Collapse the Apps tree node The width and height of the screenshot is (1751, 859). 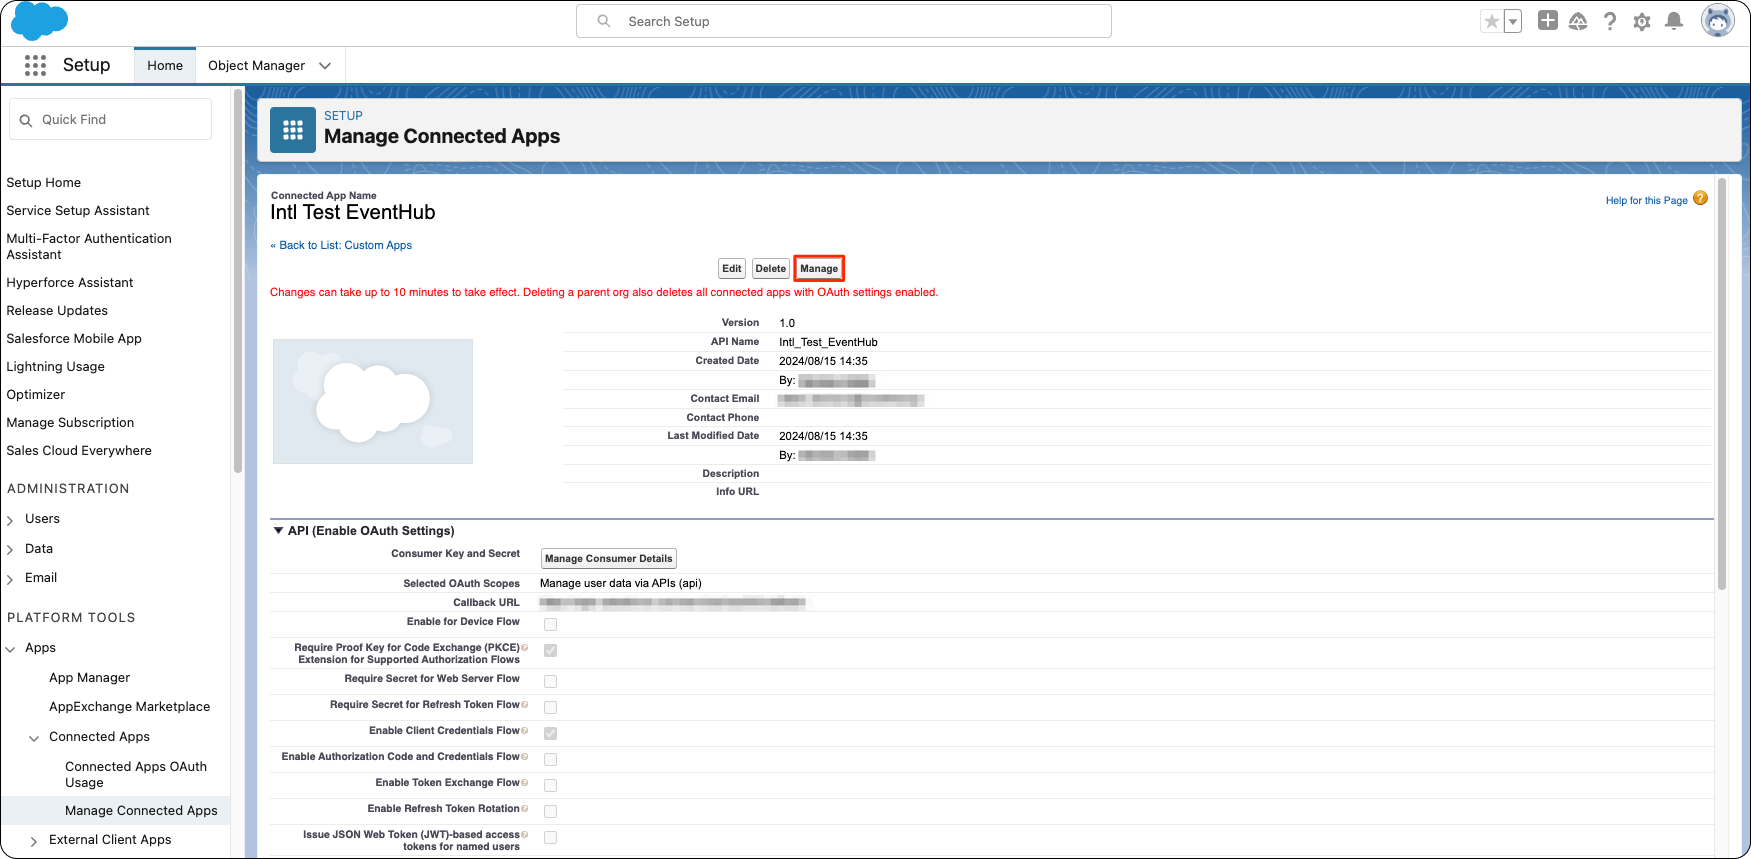[10, 649]
